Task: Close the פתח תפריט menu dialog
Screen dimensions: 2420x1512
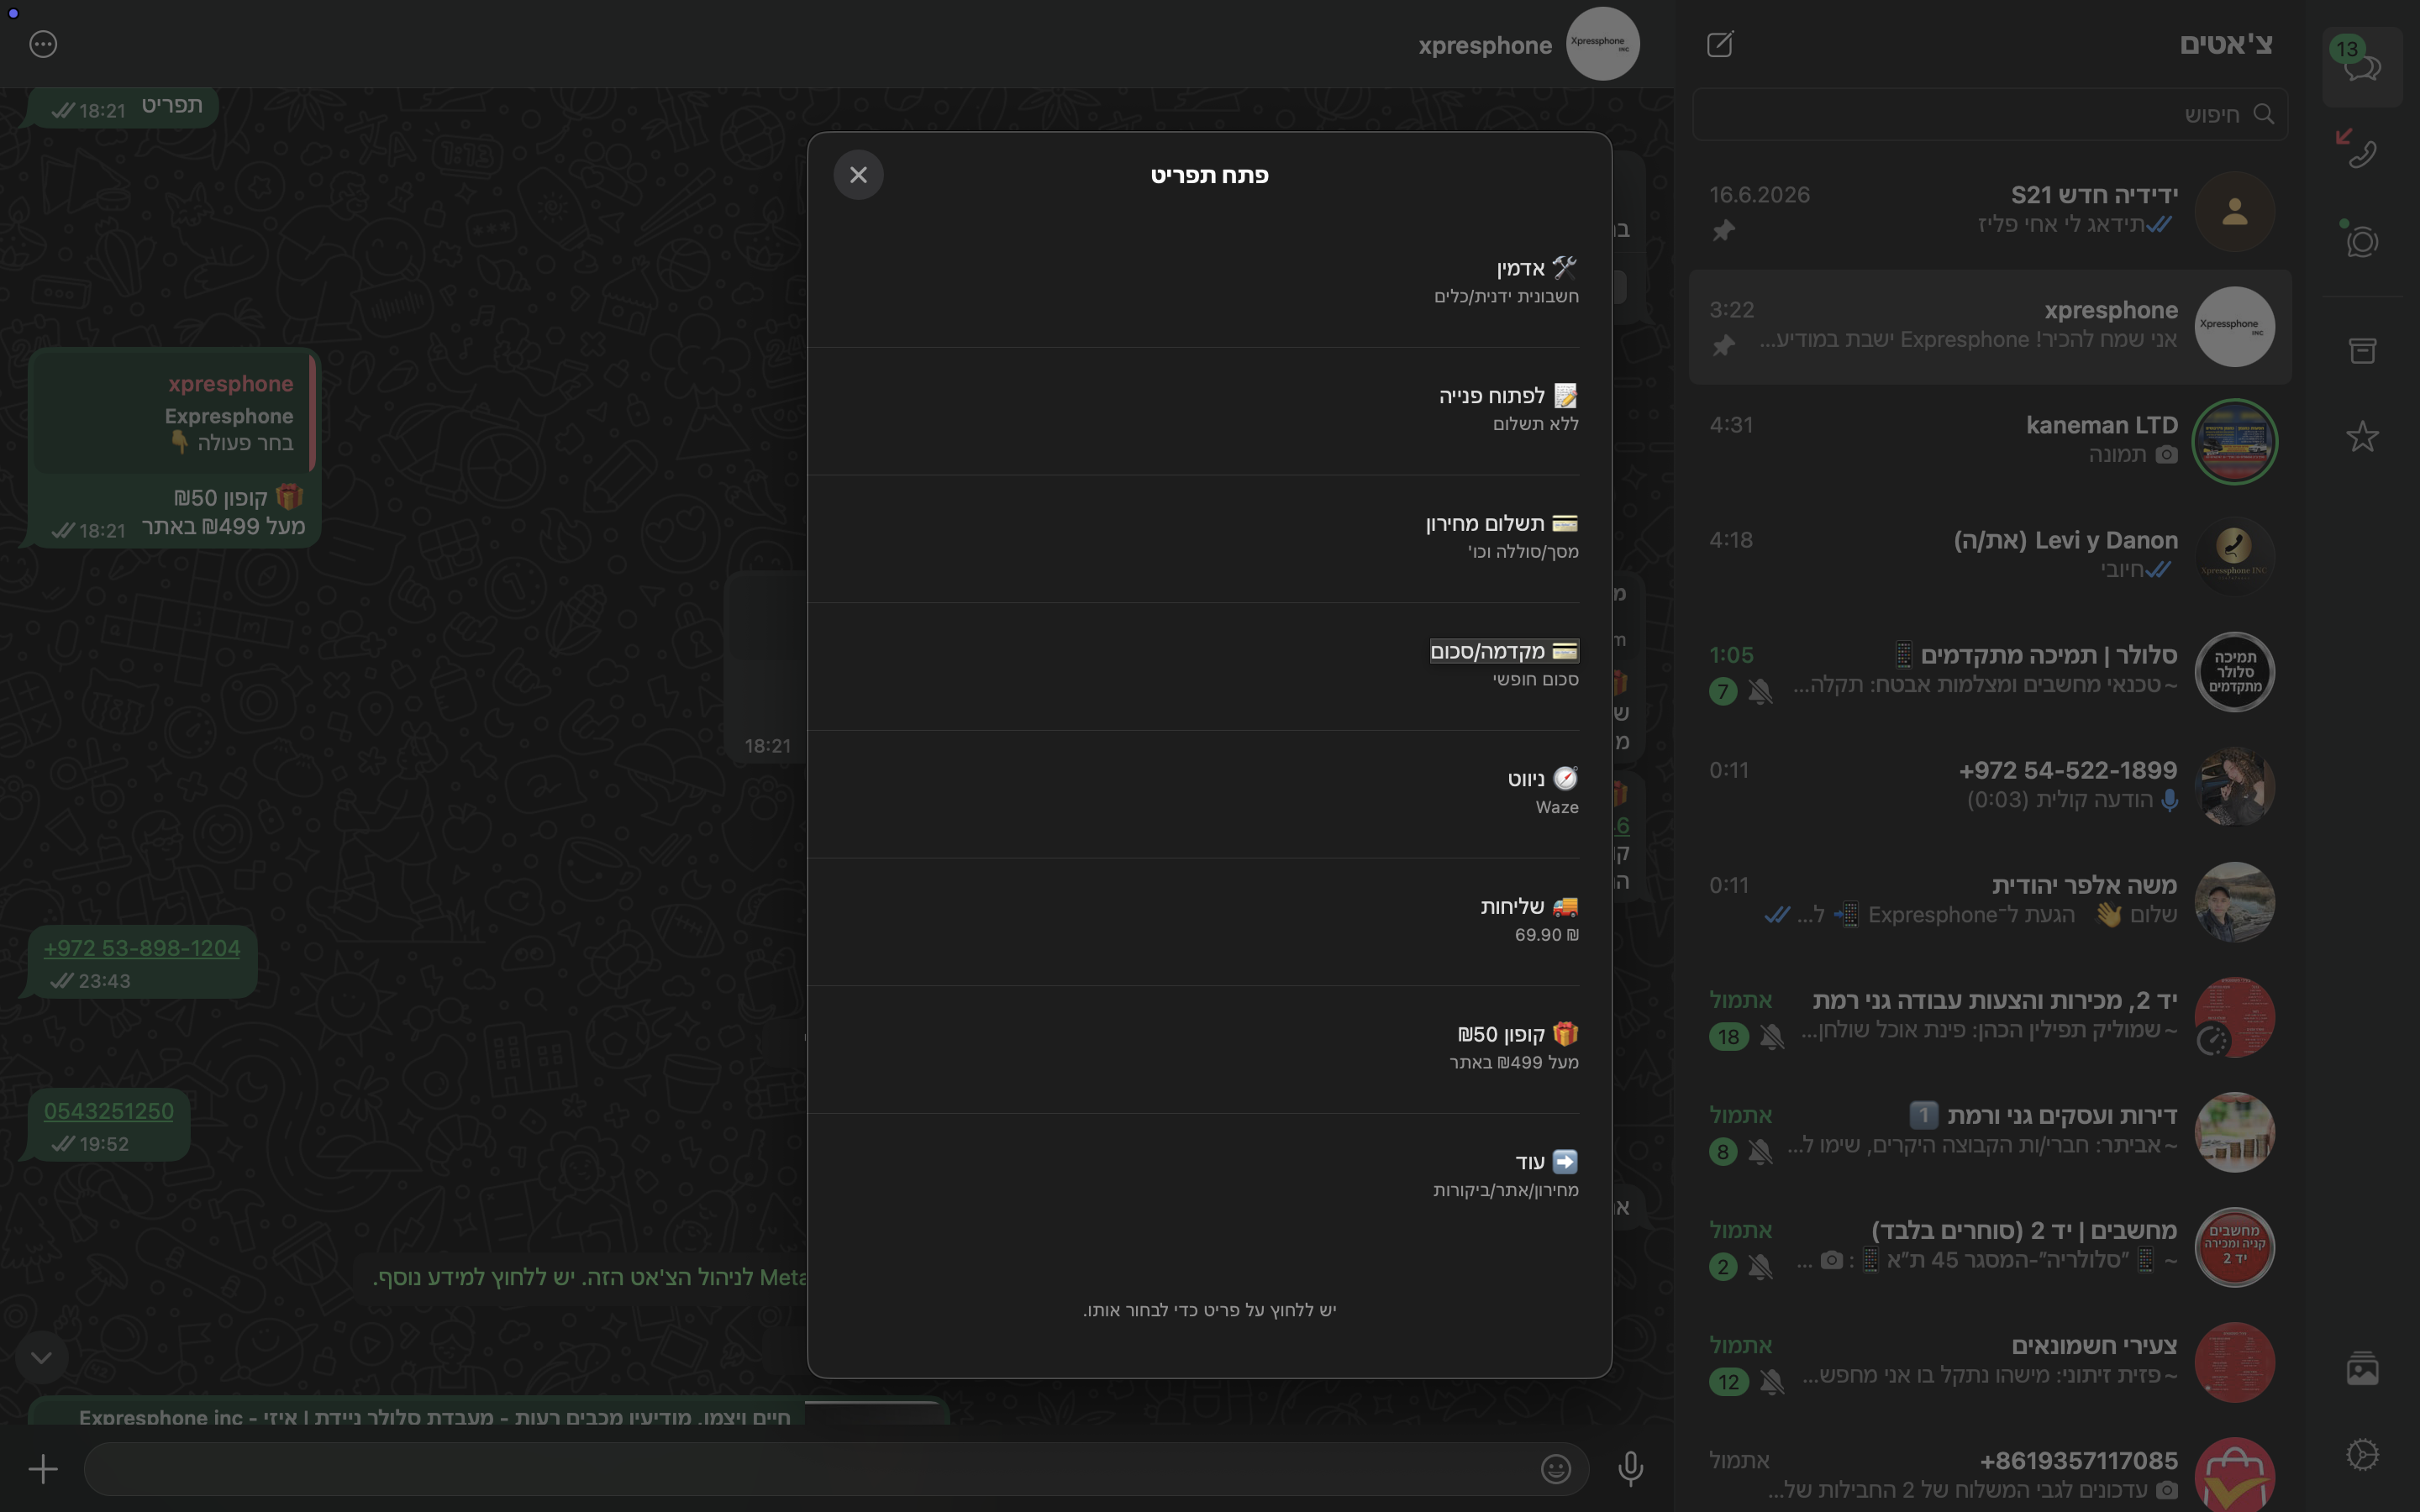Action: click(x=858, y=175)
